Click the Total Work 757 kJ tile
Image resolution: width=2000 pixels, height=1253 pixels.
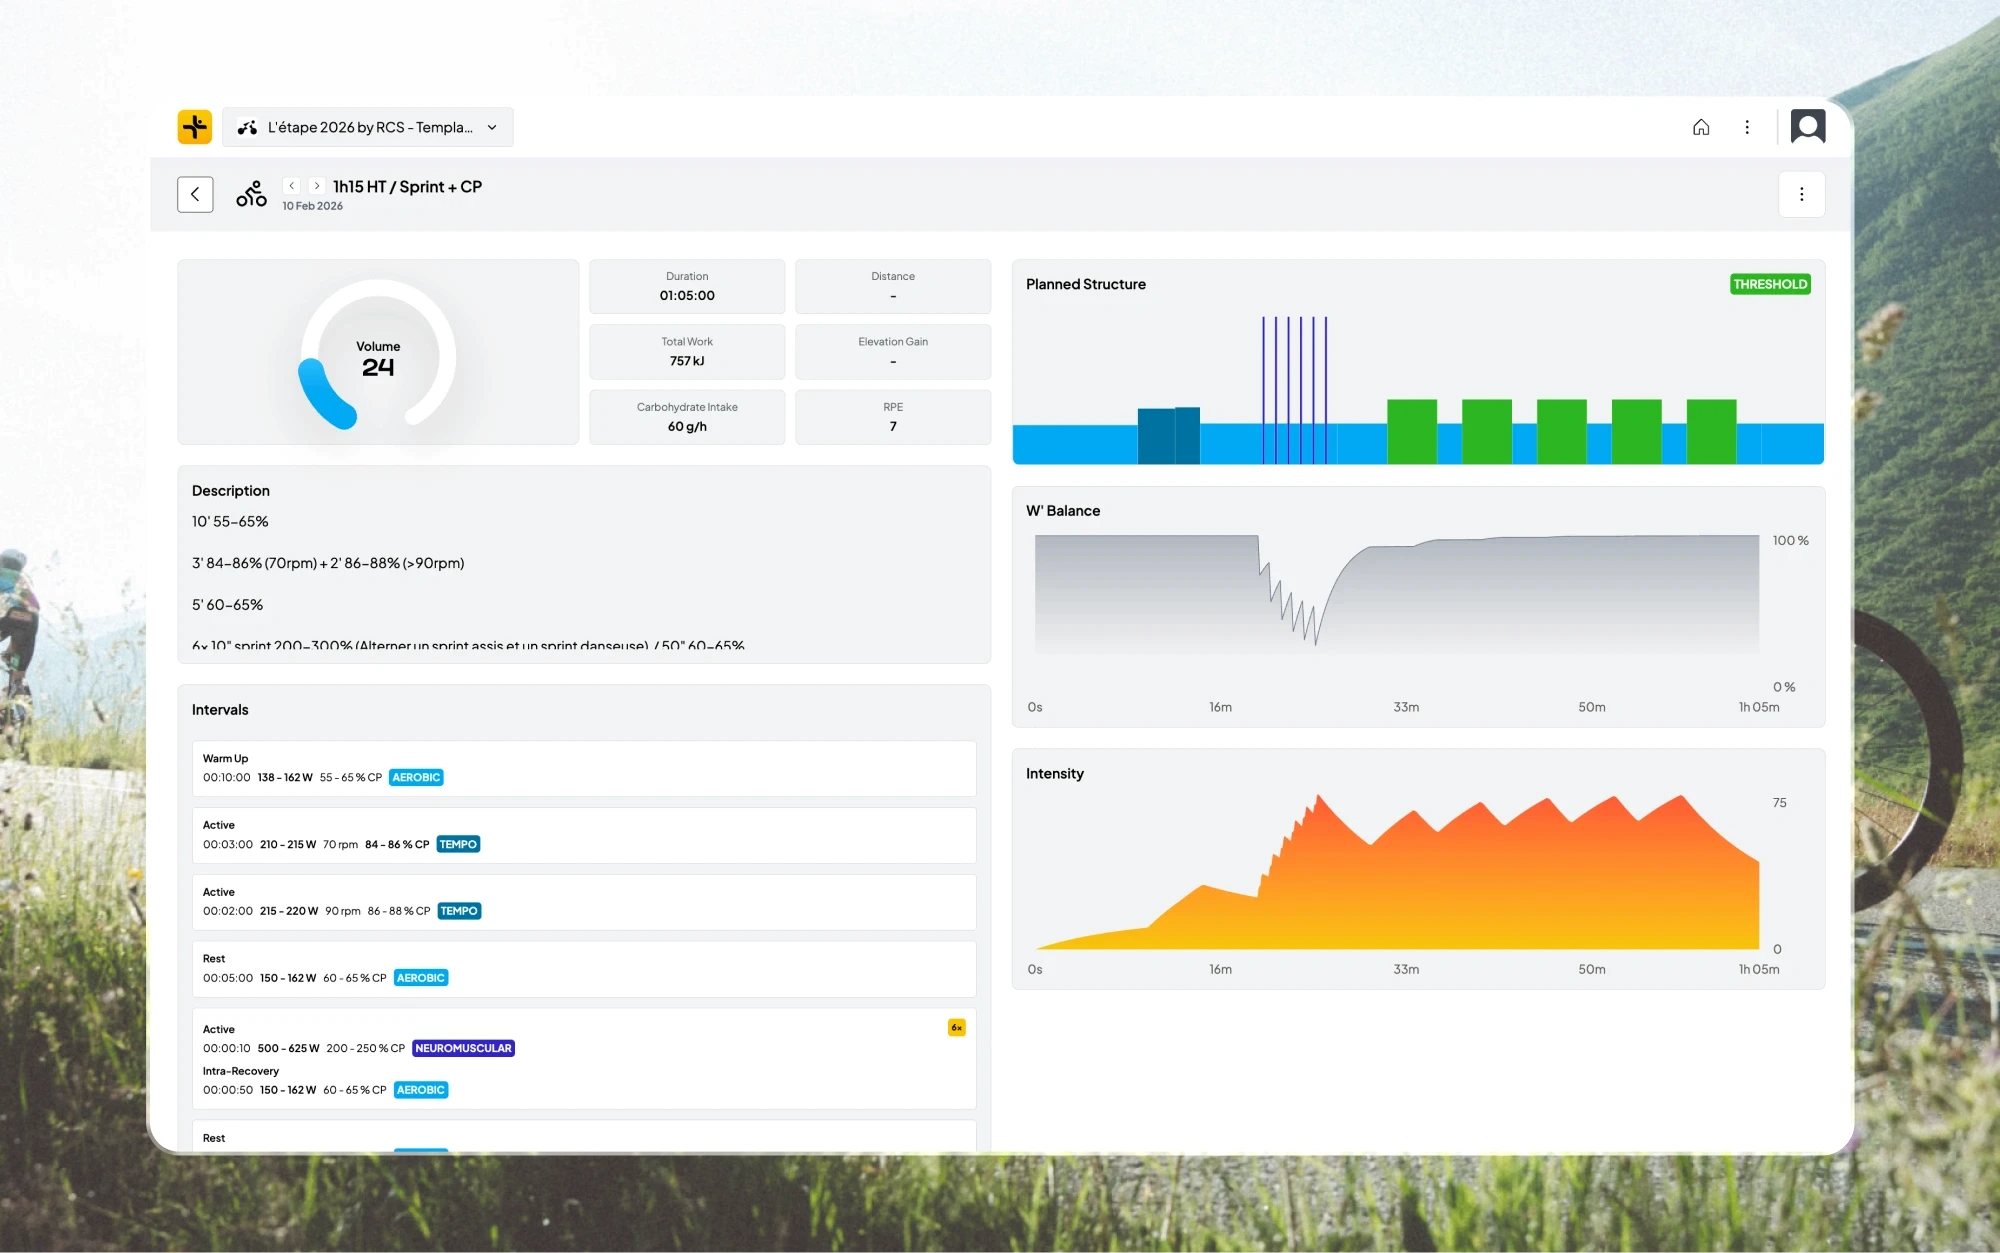(687, 351)
